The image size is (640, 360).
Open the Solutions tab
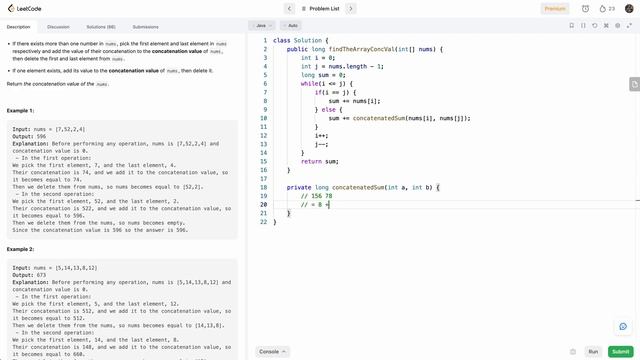point(101,27)
